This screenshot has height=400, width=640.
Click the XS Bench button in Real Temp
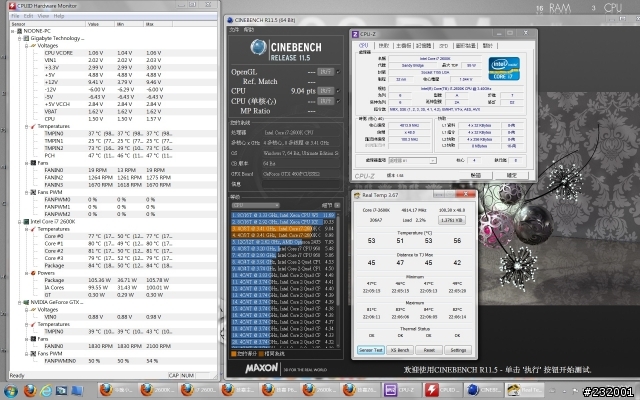pos(400,350)
